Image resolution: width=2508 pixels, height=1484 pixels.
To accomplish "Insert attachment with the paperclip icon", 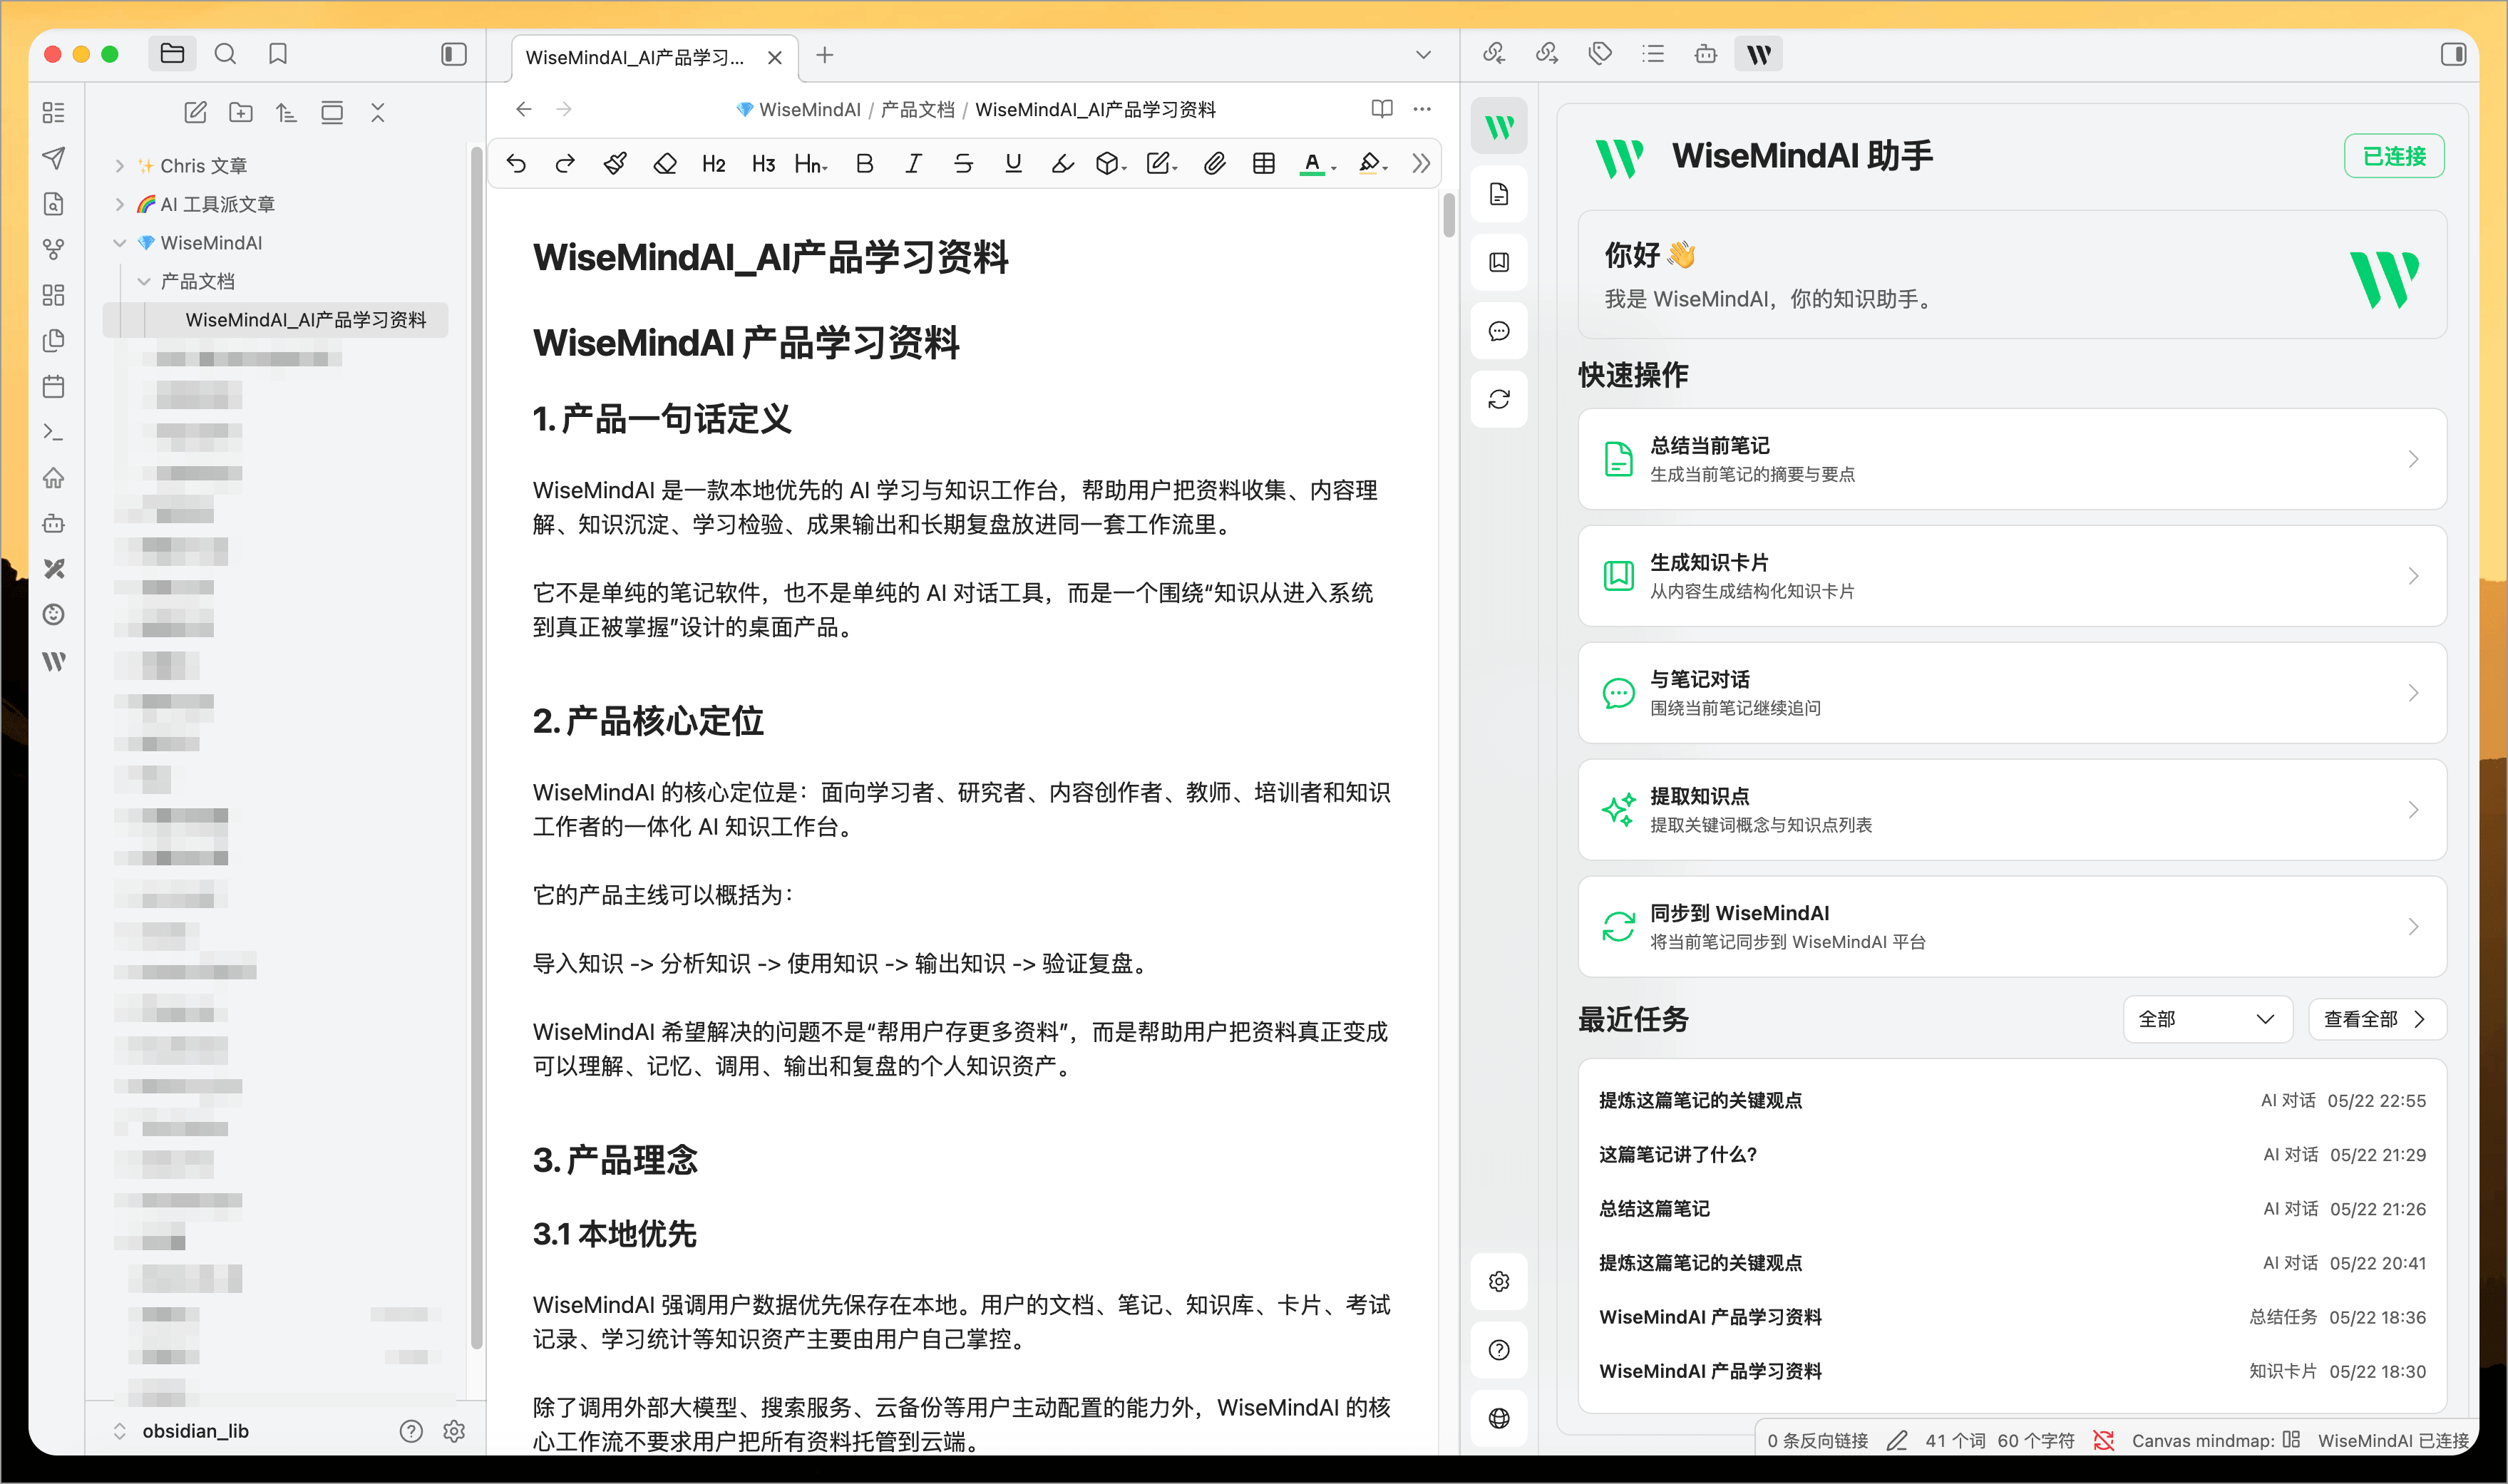I will point(1214,163).
